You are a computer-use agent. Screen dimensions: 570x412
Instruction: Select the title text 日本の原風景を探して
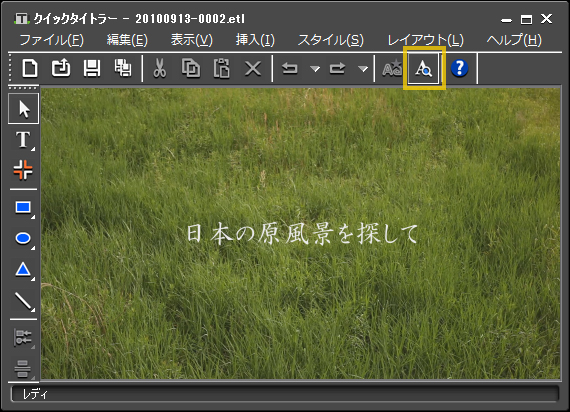pyautogui.click(x=302, y=233)
